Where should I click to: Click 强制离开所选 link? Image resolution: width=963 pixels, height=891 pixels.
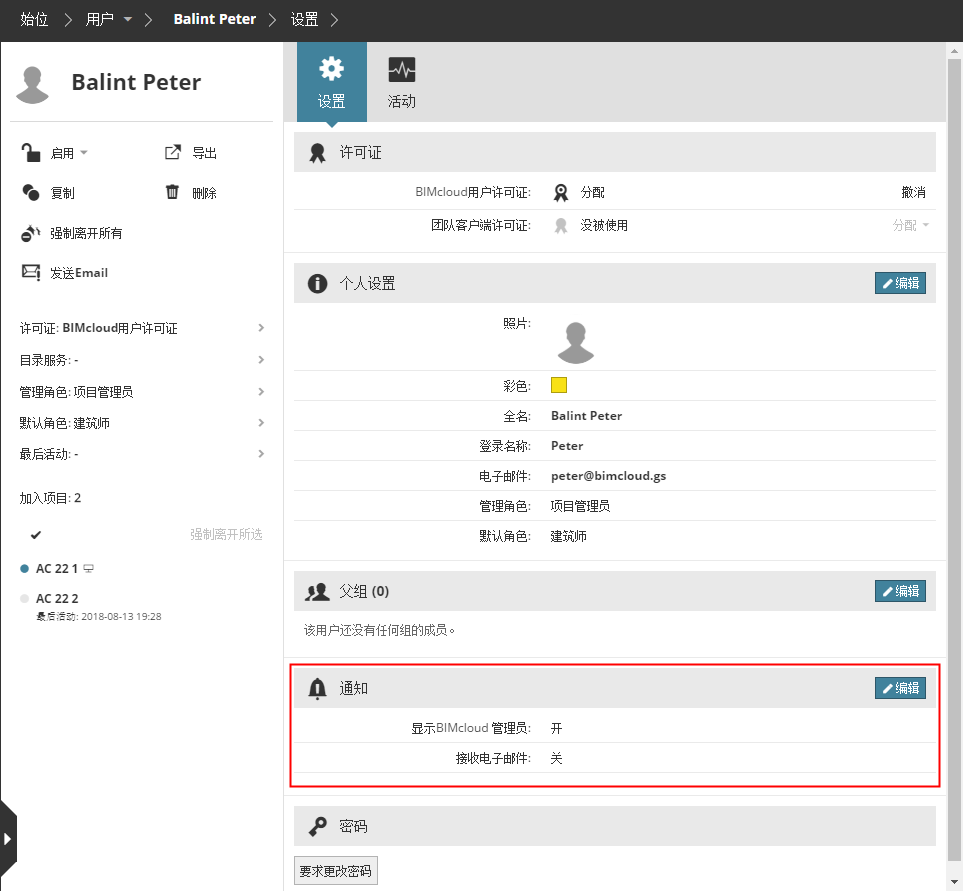click(226, 534)
